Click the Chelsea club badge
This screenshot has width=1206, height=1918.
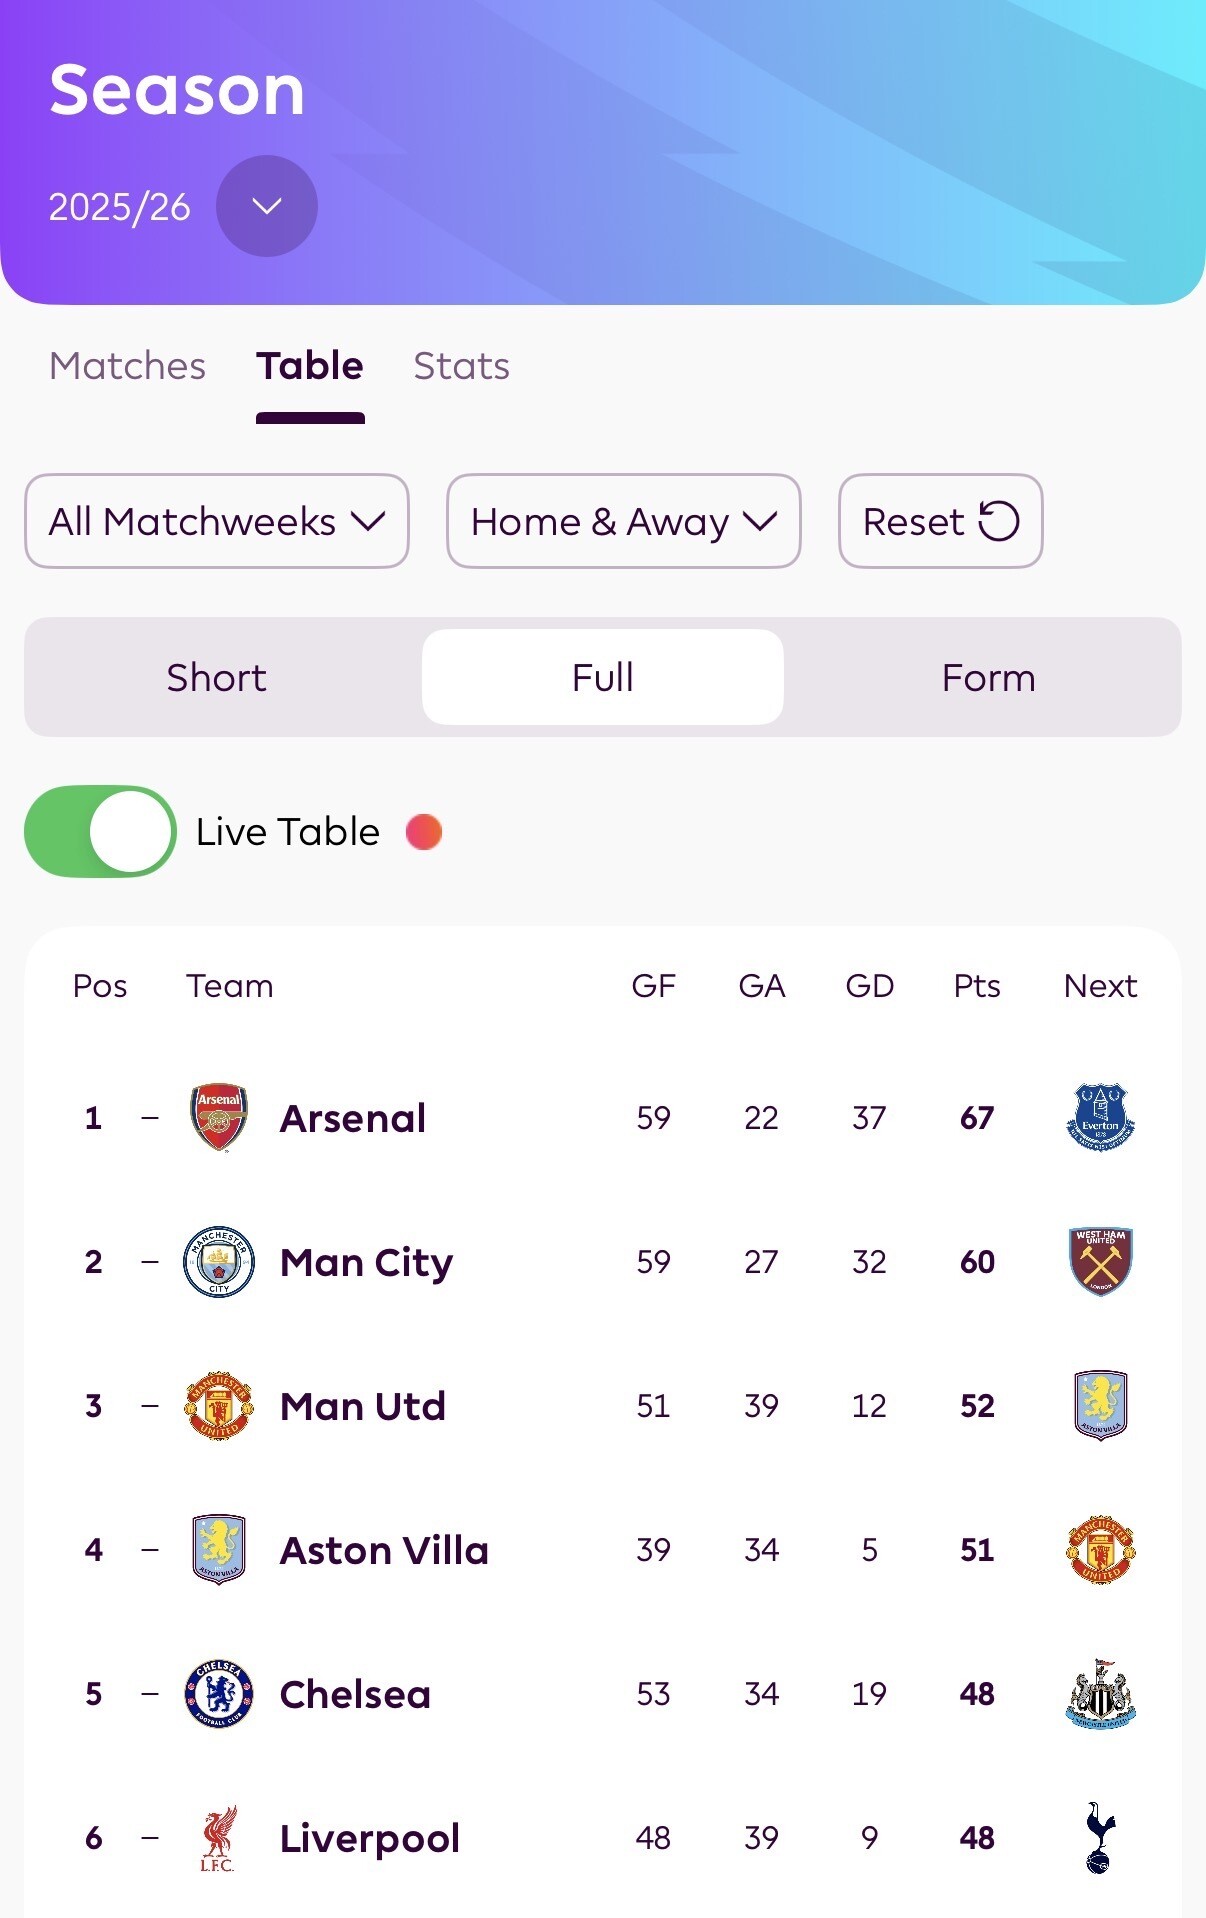click(x=218, y=1694)
